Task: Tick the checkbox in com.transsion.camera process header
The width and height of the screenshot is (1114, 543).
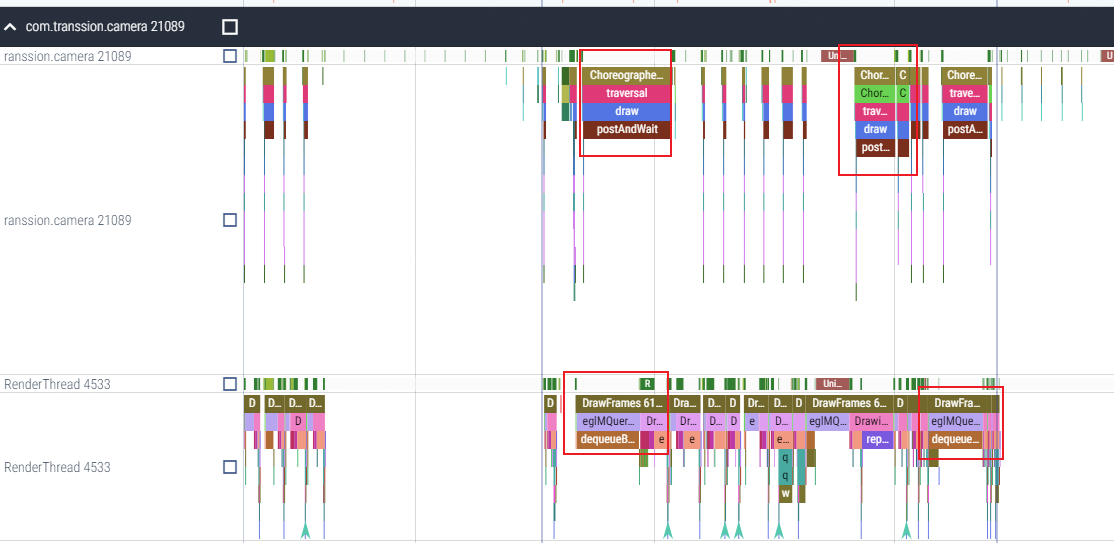Action: click(x=229, y=27)
